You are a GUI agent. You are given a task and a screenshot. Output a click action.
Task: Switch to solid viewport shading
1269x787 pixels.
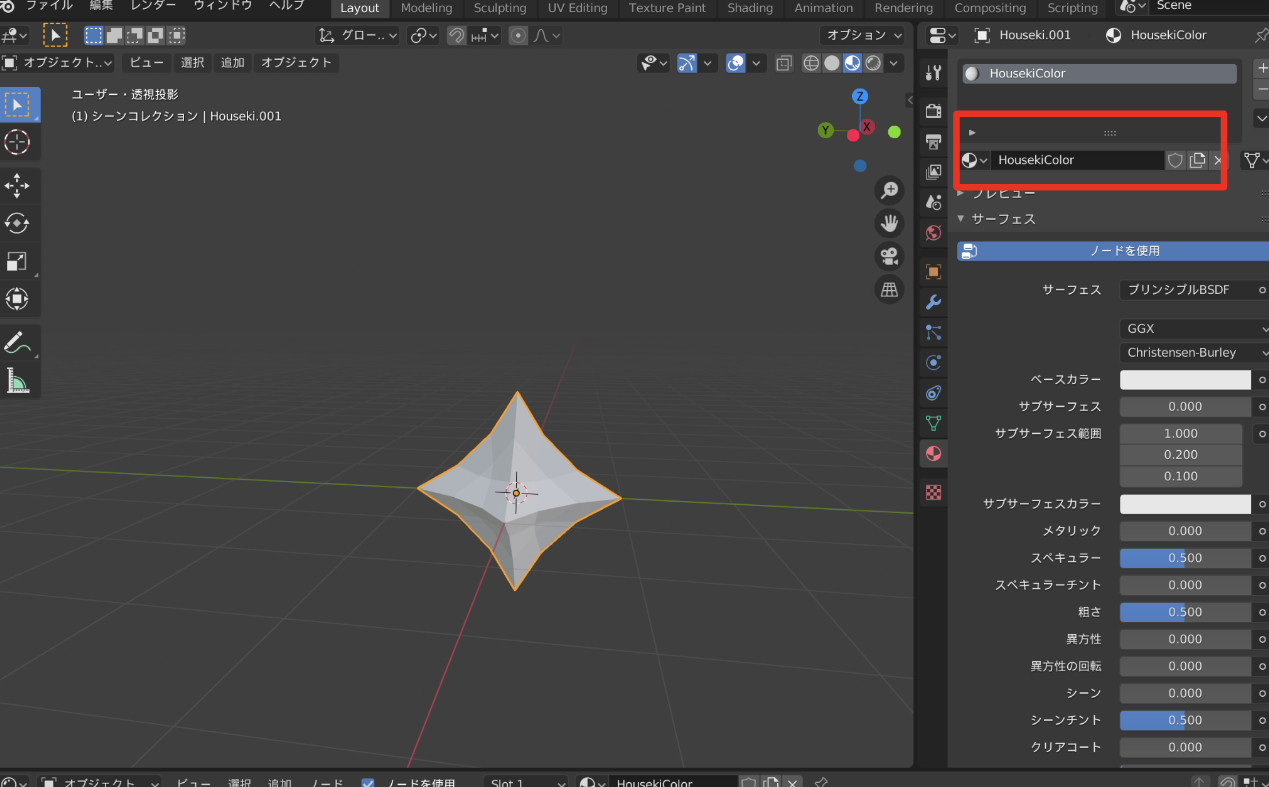pos(831,63)
